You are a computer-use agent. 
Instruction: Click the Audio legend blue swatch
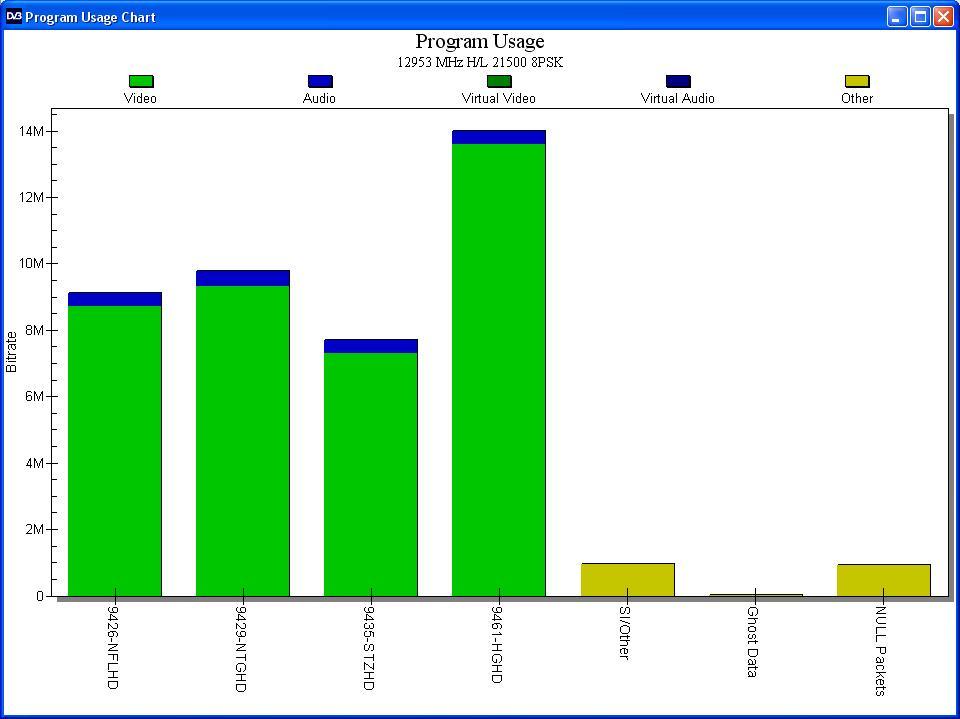[x=320, y=81]
